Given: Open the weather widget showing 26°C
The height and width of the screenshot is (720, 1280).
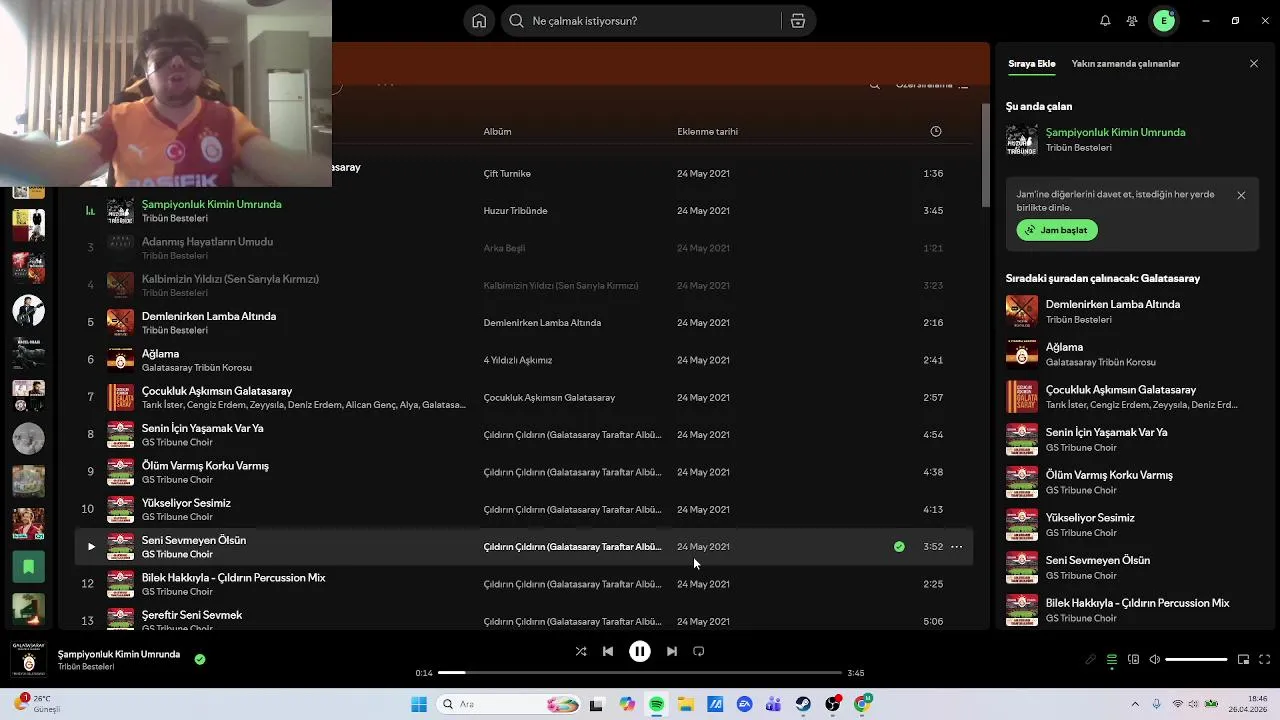Looking at the screenshot, I should 38,704.
